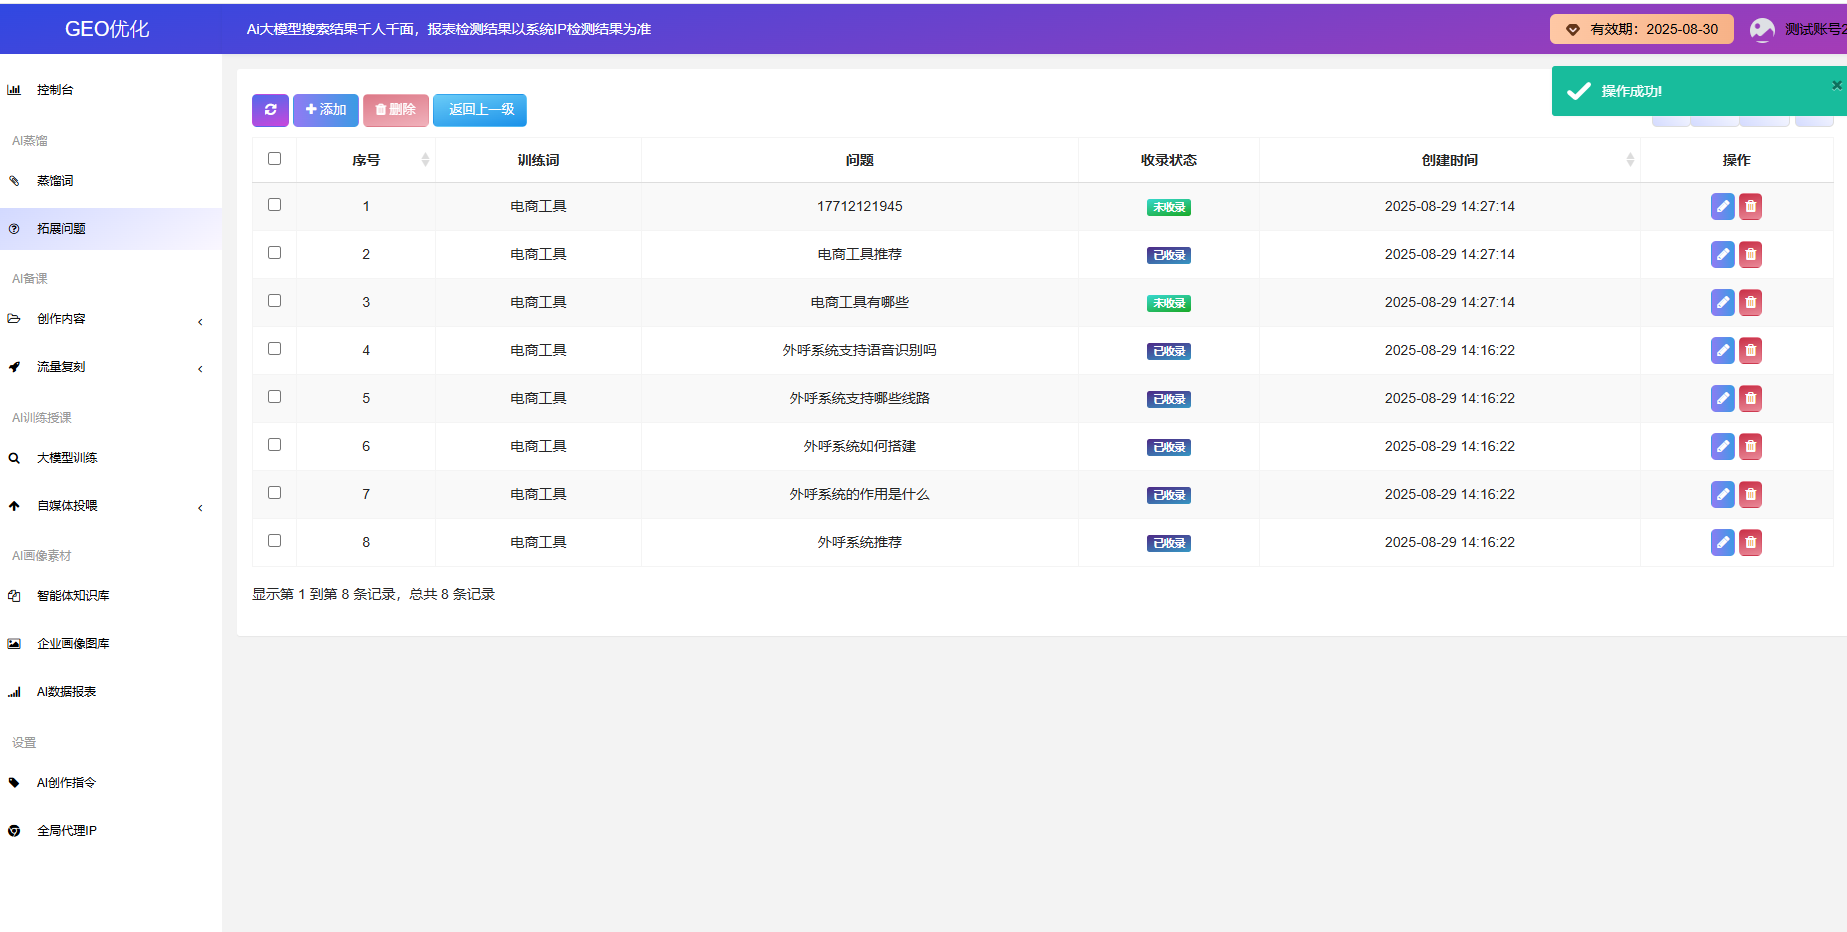The width and height of the screenshot is (1847, 932).
Task: Open 控制台 in the sidebar
Action: (x=55, y=90)
